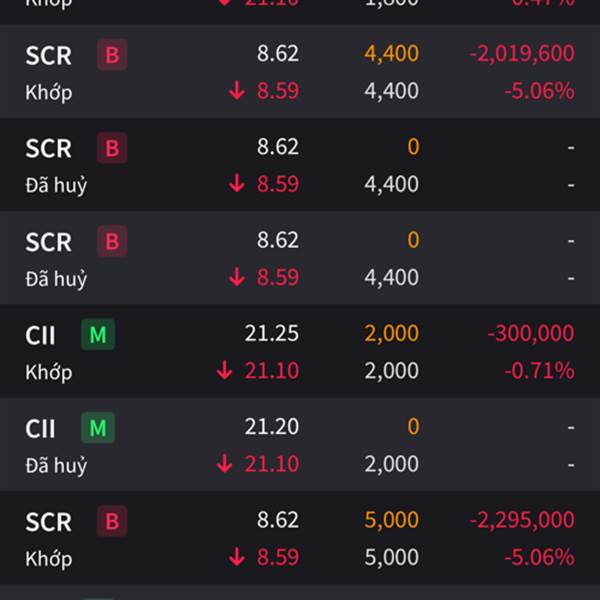Image resolution: width=600 pixels, height=600 pixels.
Task: Tap the -2,295,000 loss value
Action: (522, 520)
